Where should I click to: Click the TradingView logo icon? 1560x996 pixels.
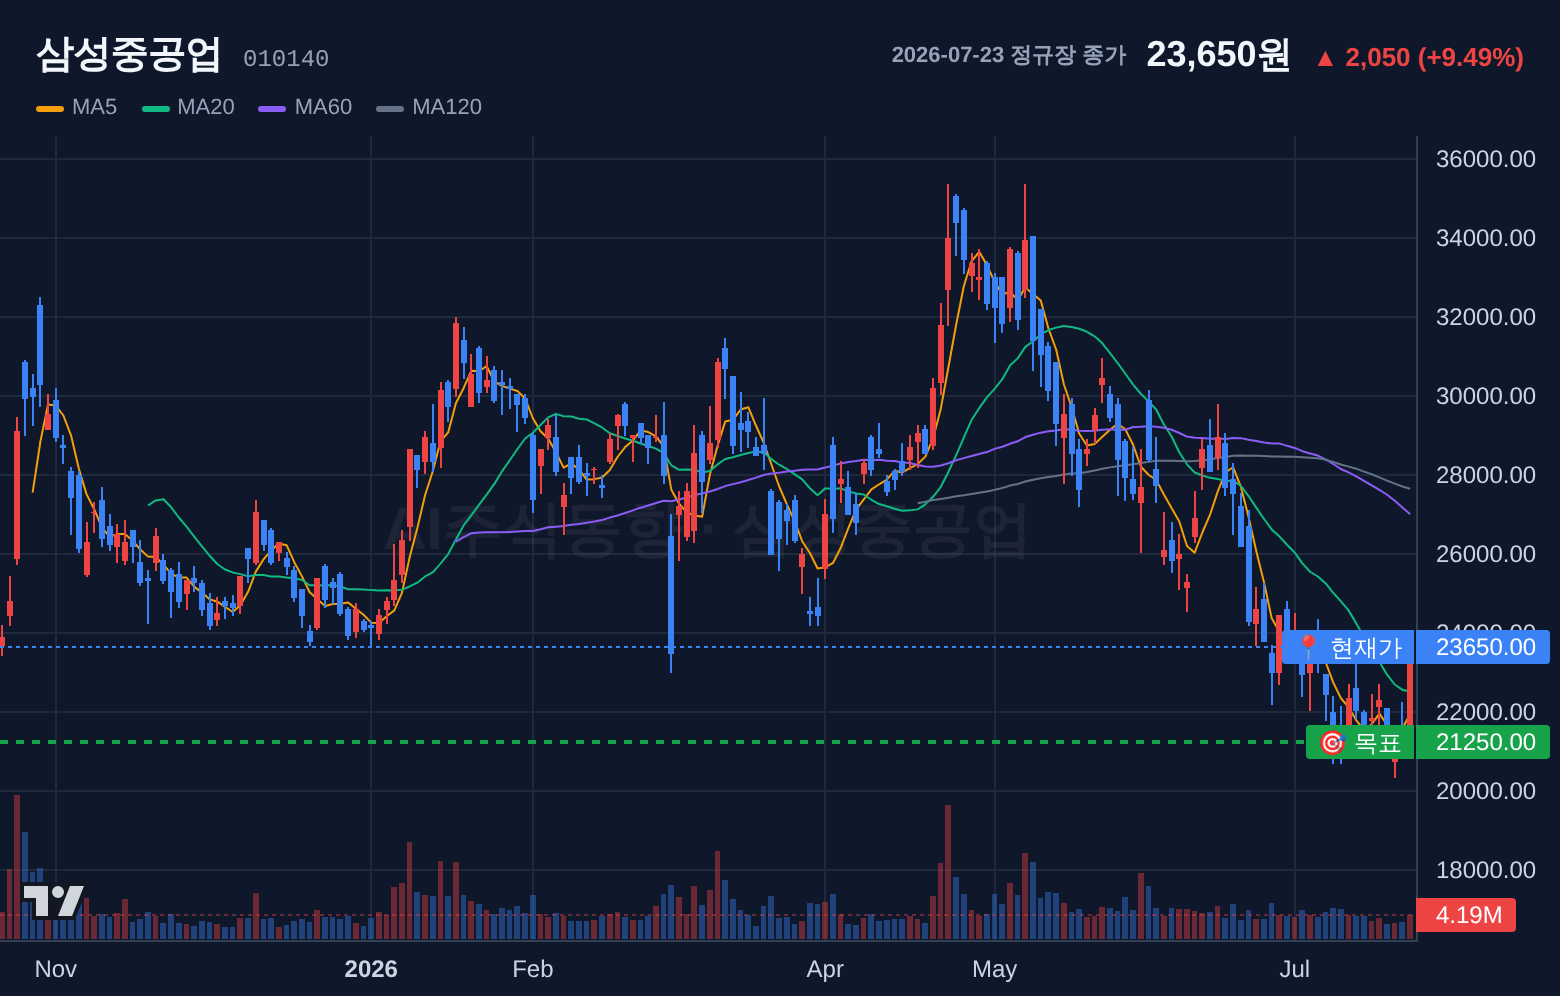pos(53,900)
